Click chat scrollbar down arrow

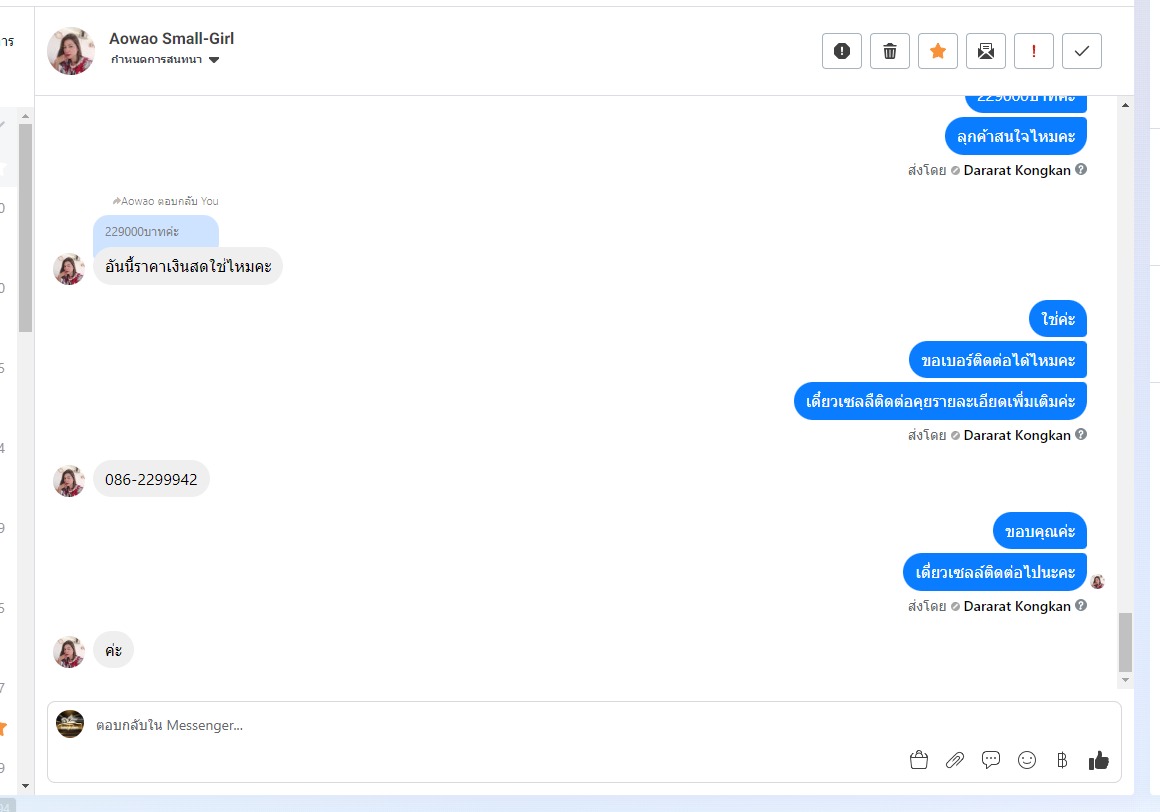coord(1125,680)
